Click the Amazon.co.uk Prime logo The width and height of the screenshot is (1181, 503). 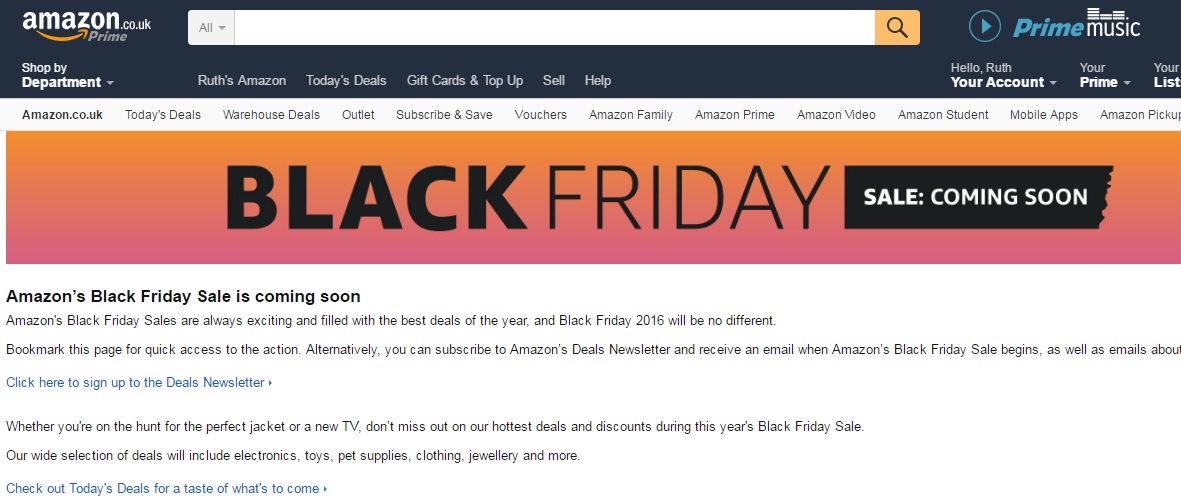(86, 26)
